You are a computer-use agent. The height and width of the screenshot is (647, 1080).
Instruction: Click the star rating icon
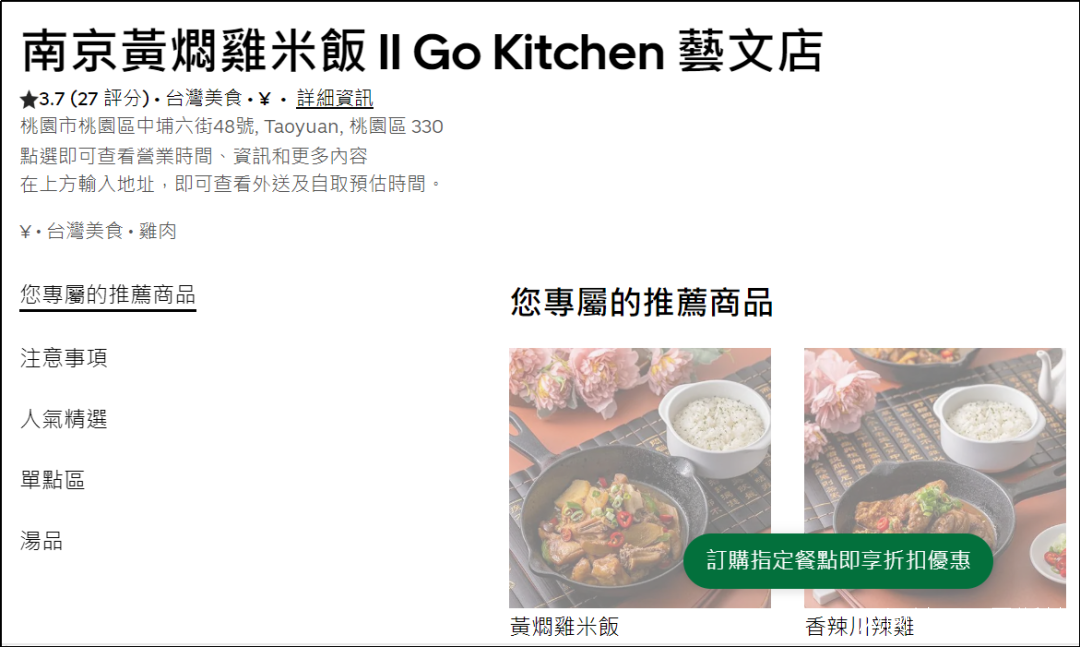coord(29,100)
